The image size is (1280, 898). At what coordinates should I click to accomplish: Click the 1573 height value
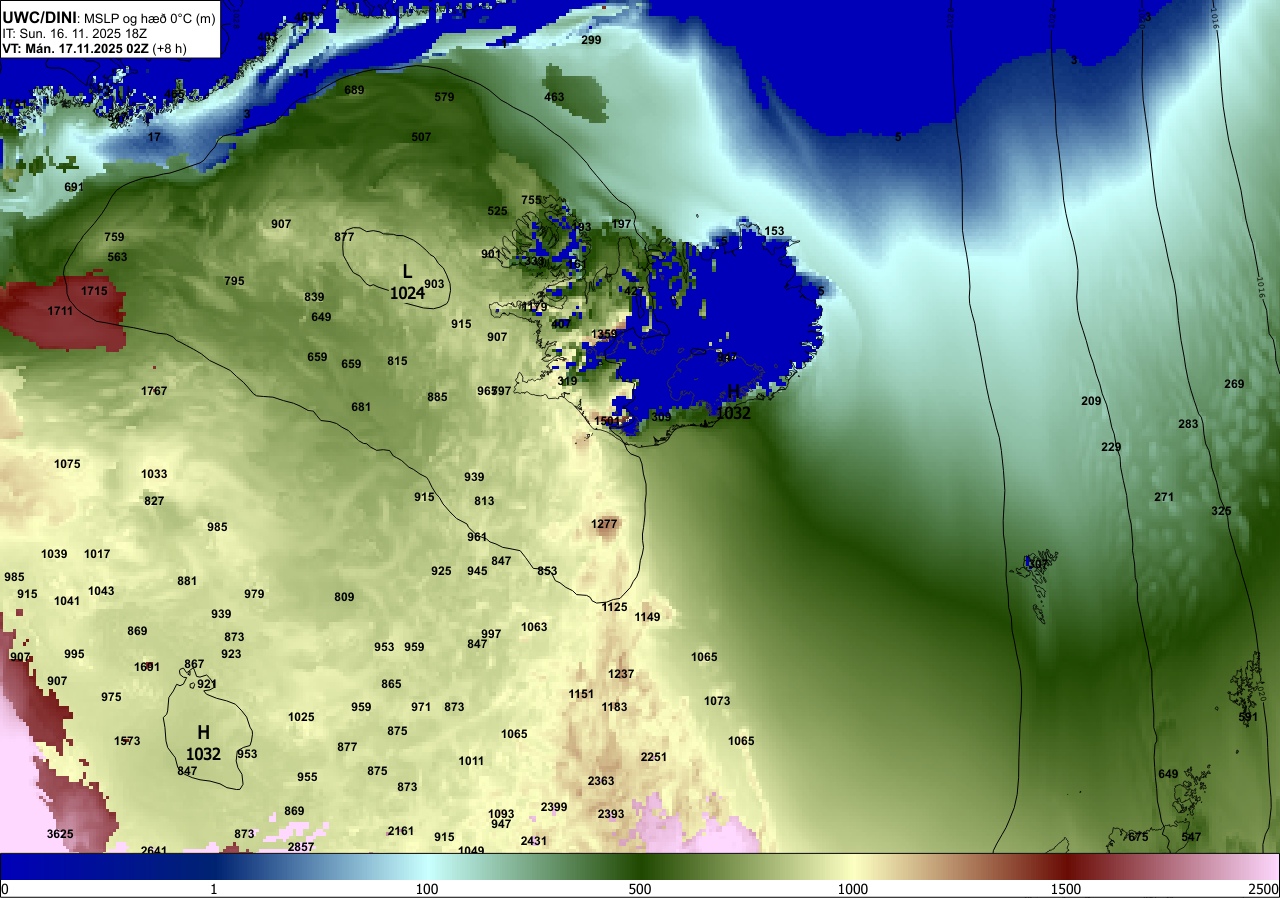coord(127,741)
